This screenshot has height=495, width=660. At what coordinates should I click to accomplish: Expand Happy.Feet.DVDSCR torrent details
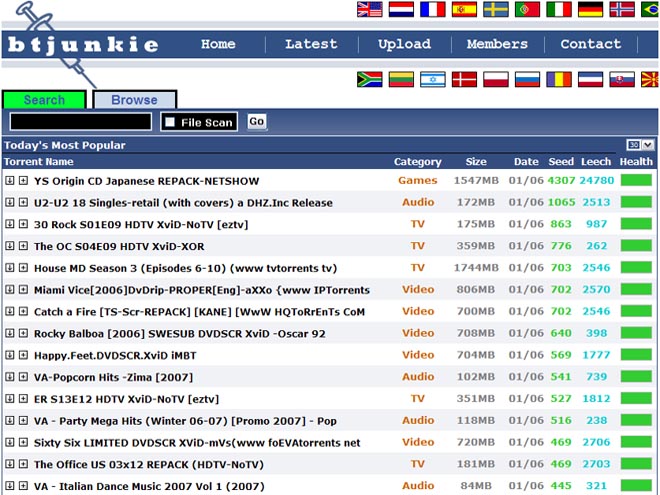[23, 355]
